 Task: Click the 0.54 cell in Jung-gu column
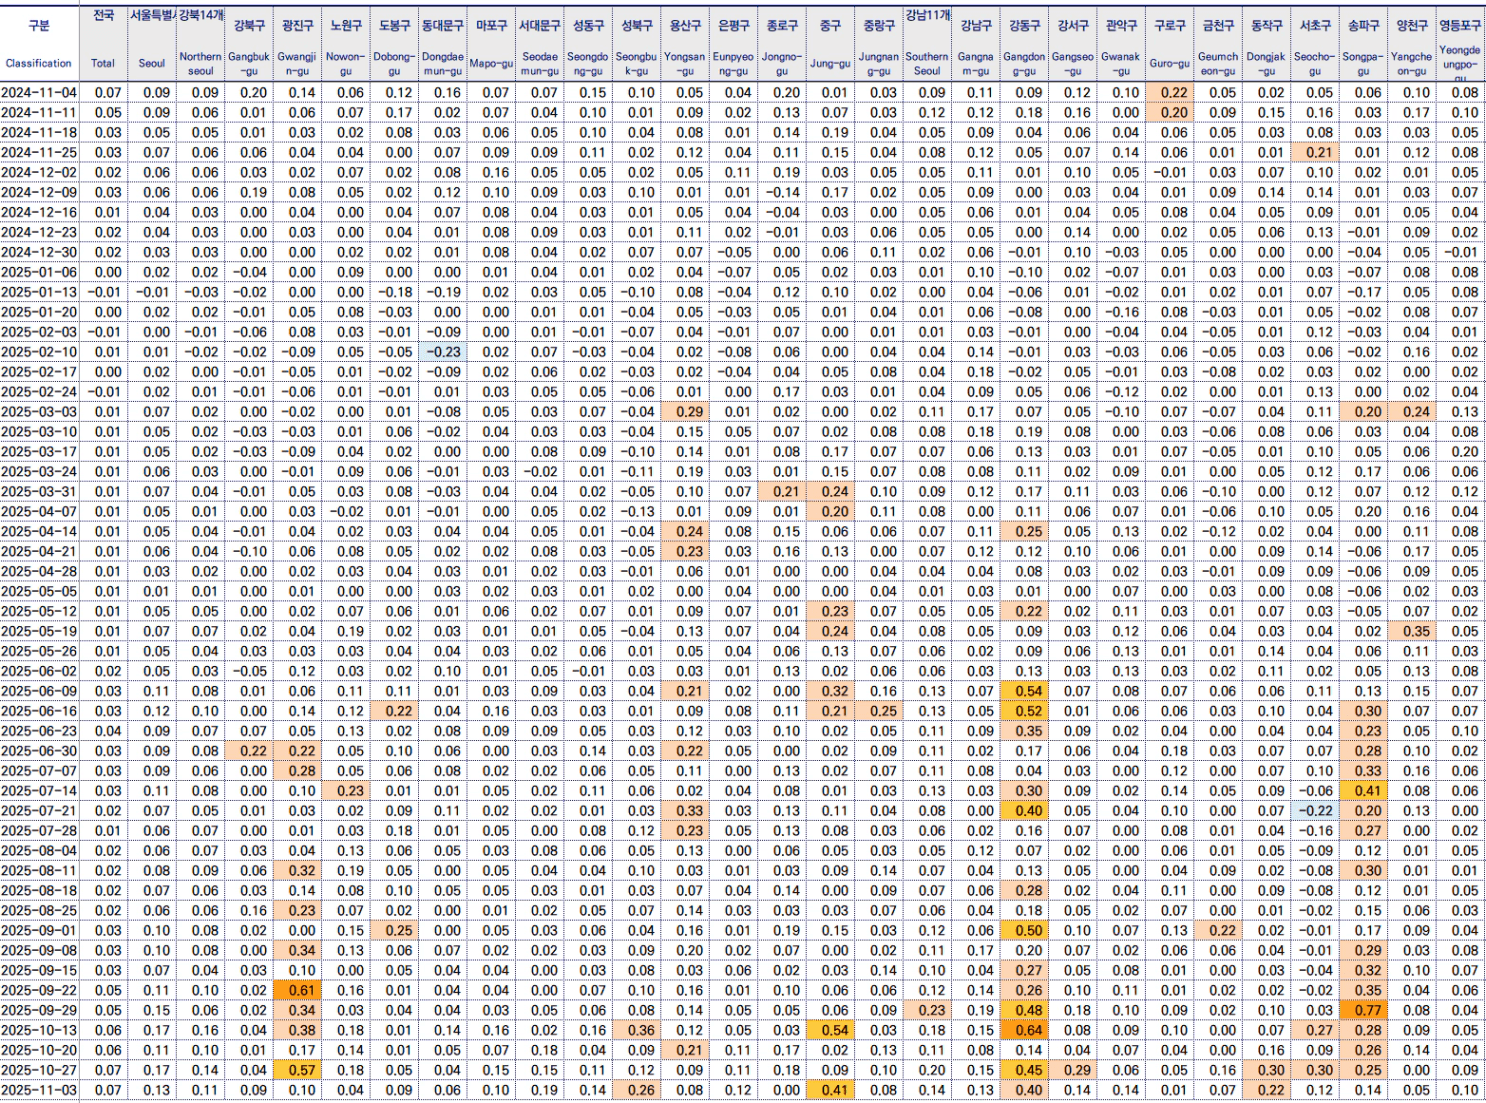coord(833,1030)
